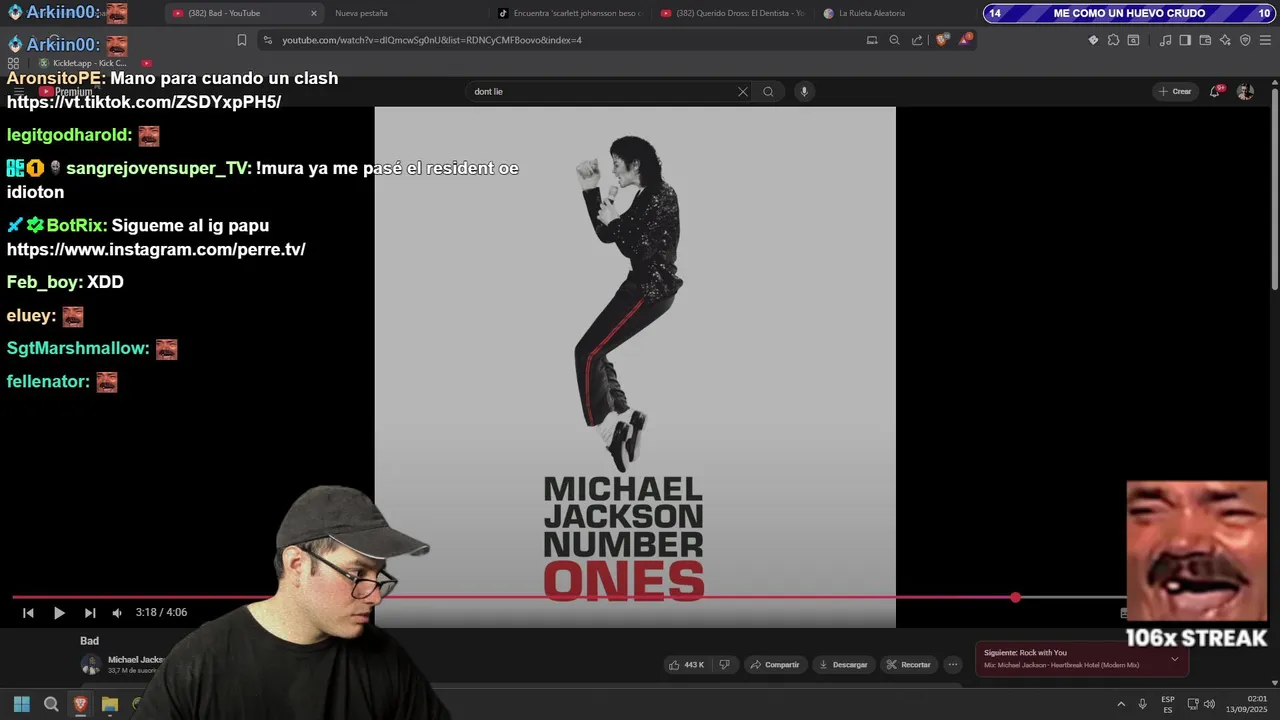The height and width of the screenshot is (720, 1280).
Task: Start voice search with microphone icon
Action: [803, 92]
